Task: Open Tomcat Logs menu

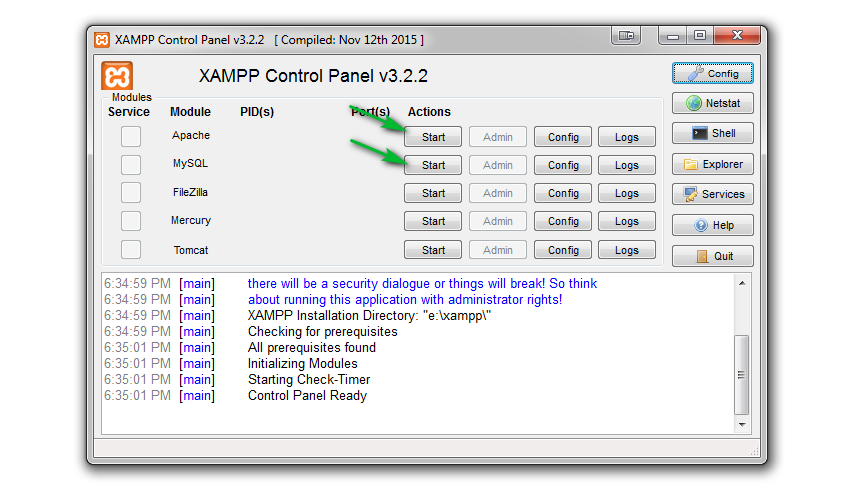Action: [x=627, y=250]
